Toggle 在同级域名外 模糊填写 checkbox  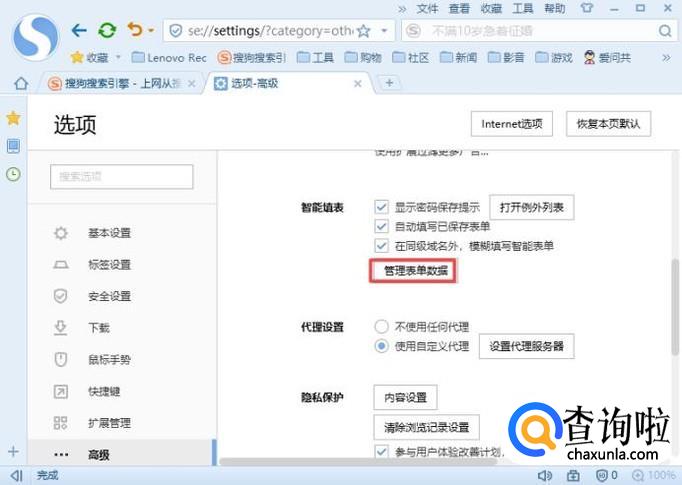tap(381, 246)
